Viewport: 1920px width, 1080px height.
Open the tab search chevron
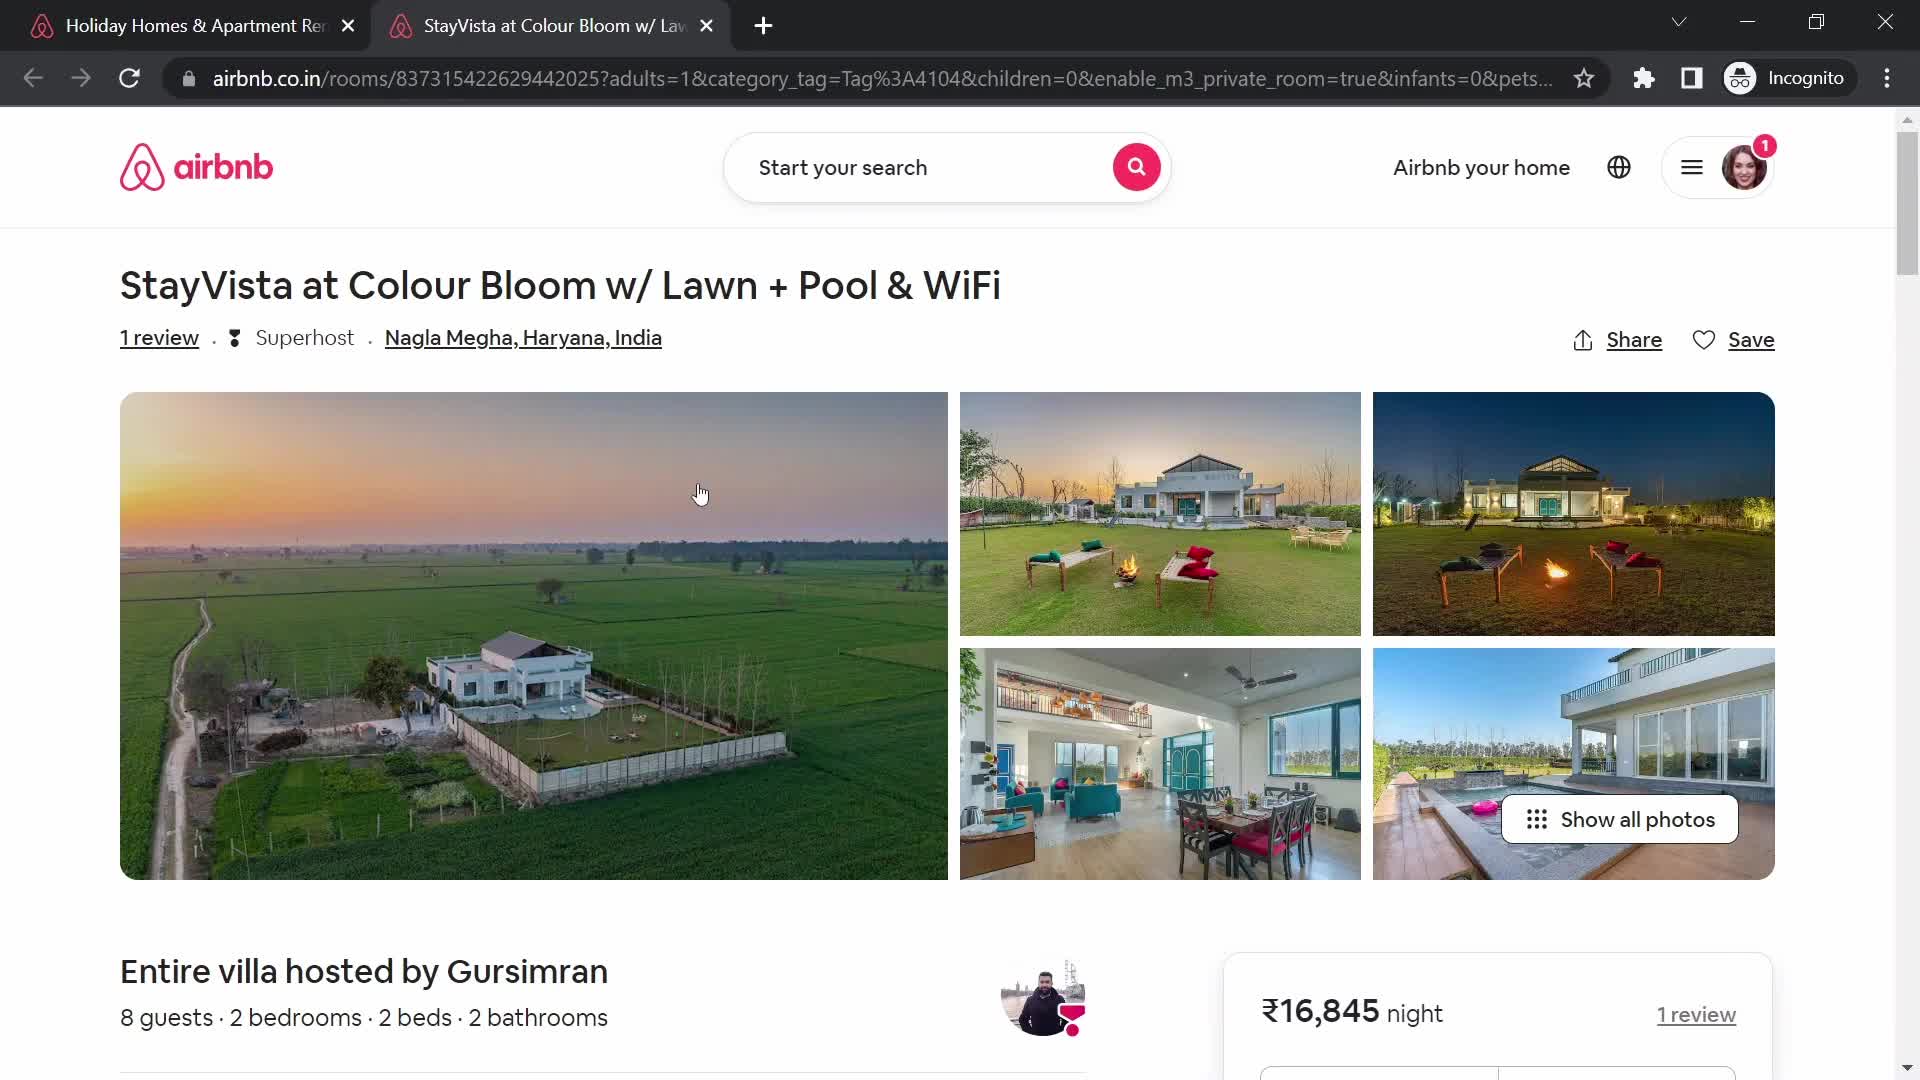click(x=1680, y=21)
